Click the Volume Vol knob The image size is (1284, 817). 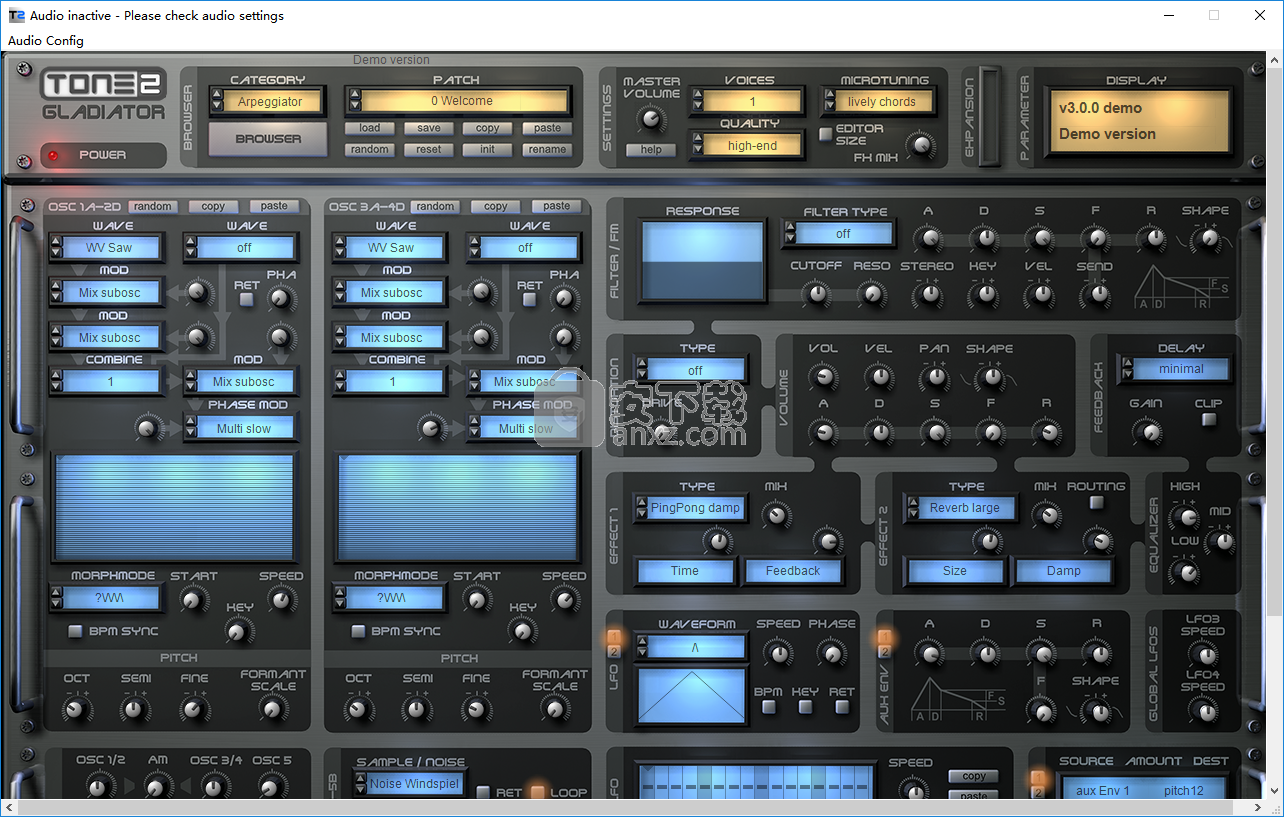(823, 377)
